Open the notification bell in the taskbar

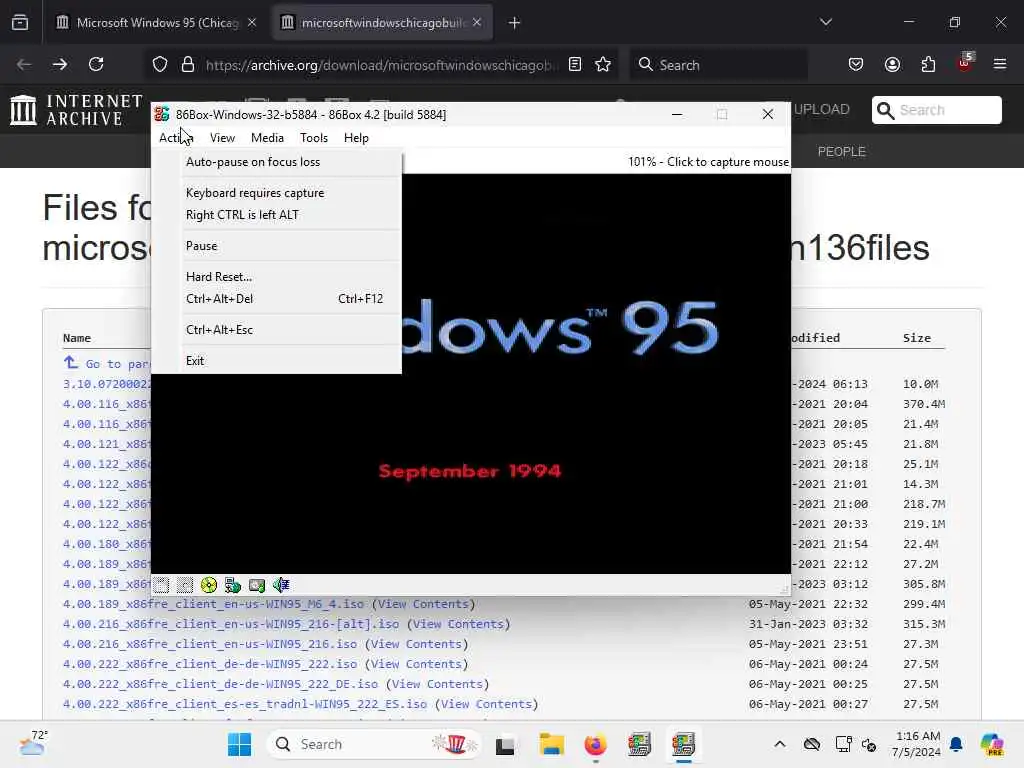click(956, 744)
